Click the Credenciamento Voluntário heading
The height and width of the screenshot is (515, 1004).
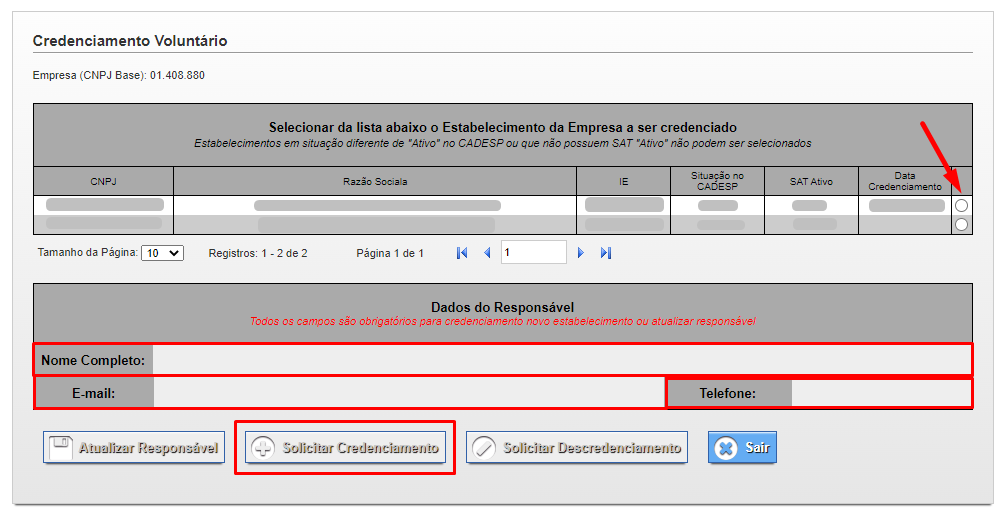pyautogui.click(x=130, y=40)
